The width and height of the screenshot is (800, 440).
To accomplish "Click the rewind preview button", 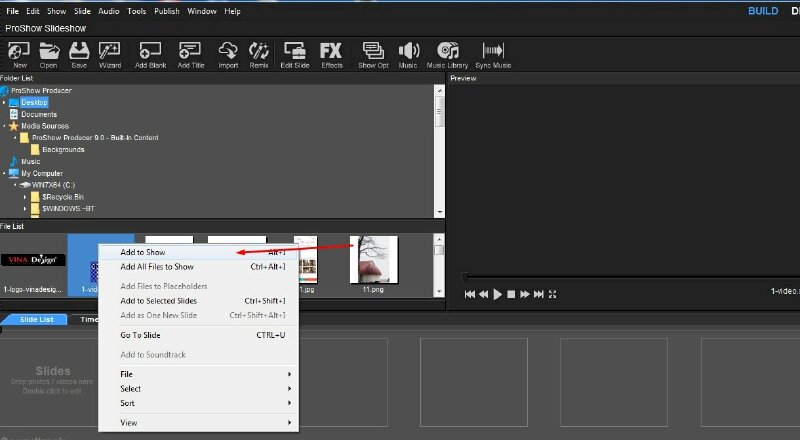I will pos(484,294).
